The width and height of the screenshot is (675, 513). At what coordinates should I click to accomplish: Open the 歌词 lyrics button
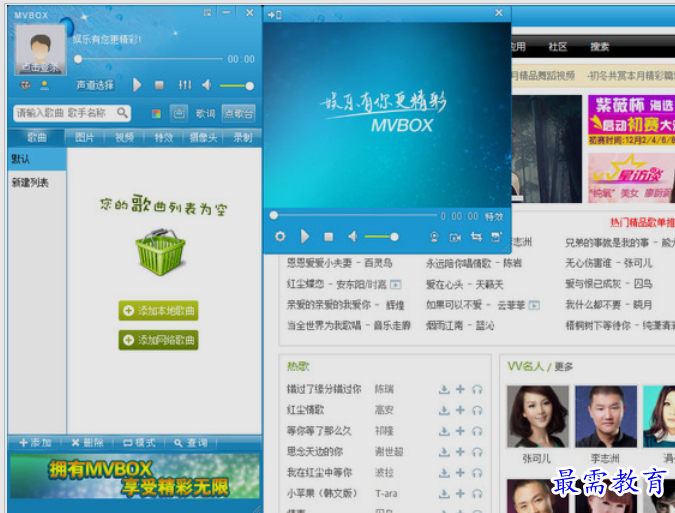[x=205, y=114]
